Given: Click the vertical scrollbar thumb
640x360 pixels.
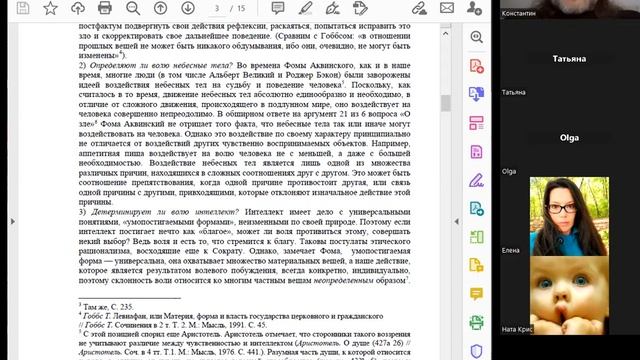Looking at the screenshot, I should point(445,103).
